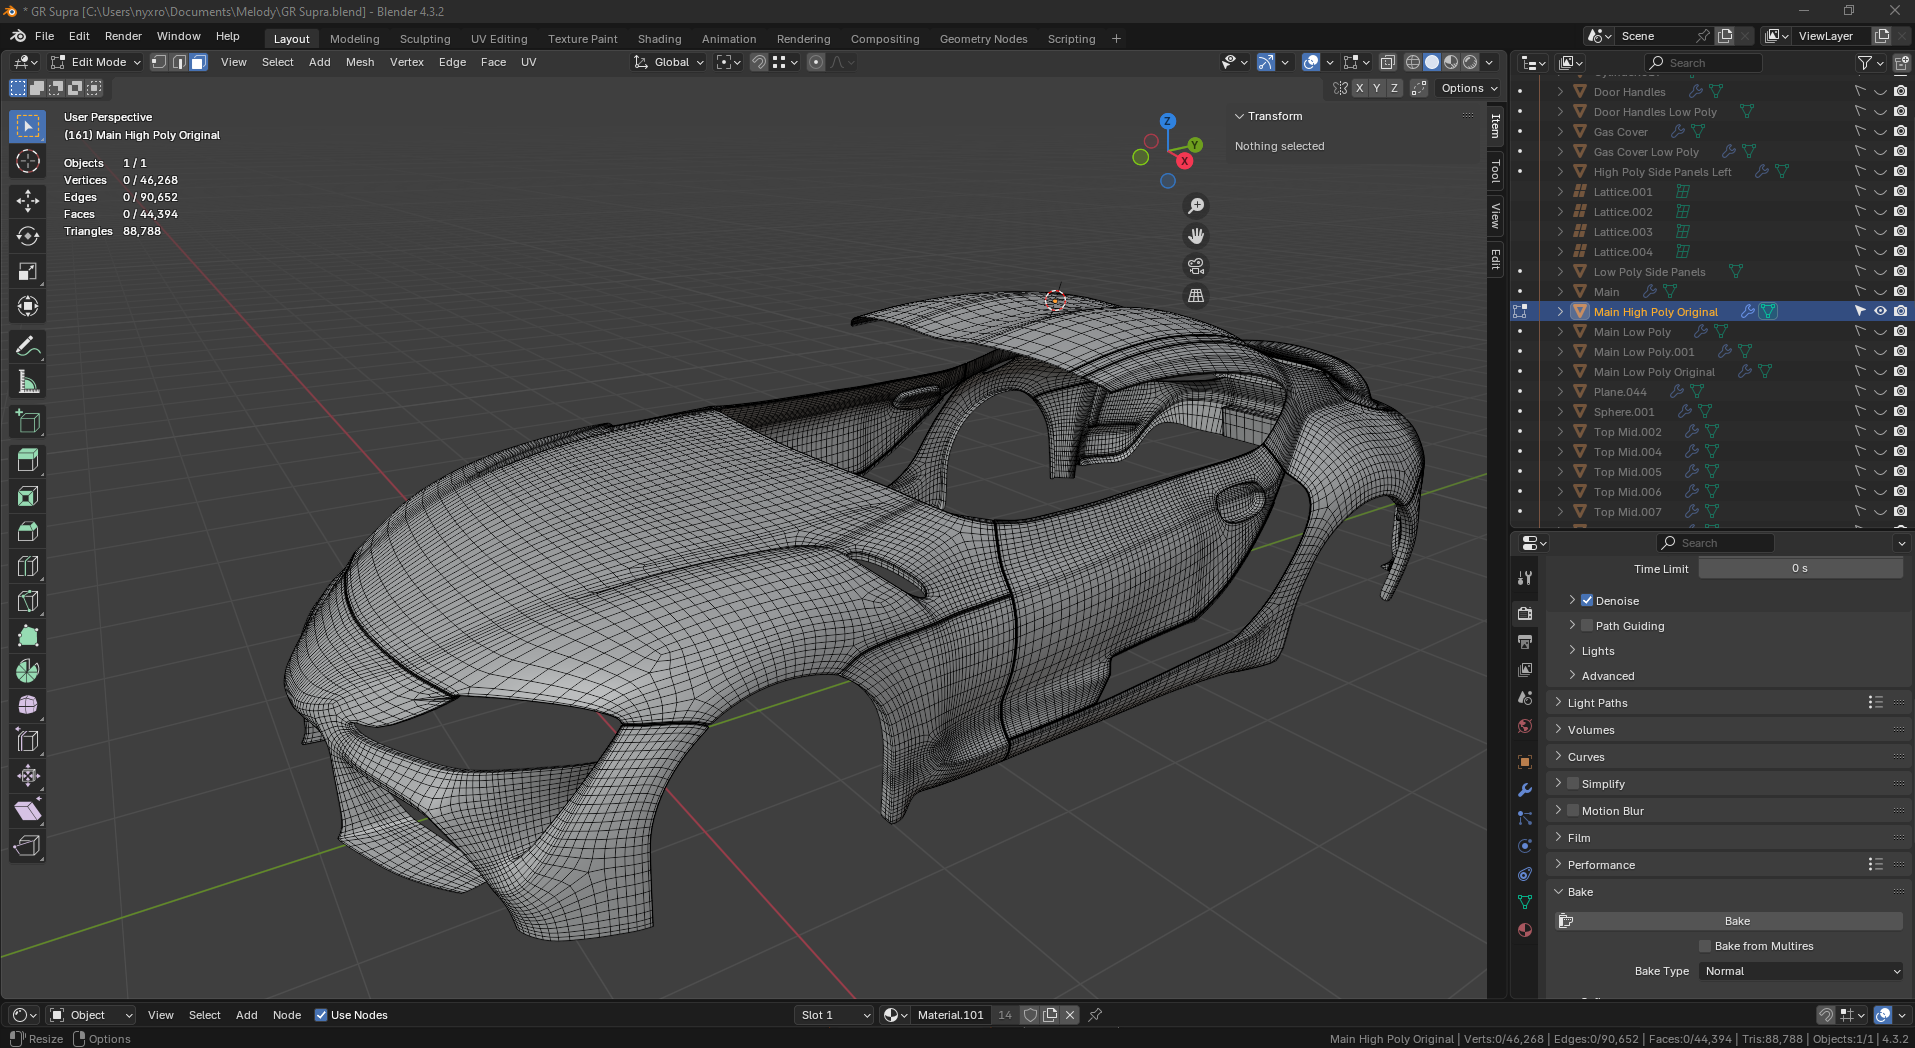Switch to edge select mode

click(179, 62)
